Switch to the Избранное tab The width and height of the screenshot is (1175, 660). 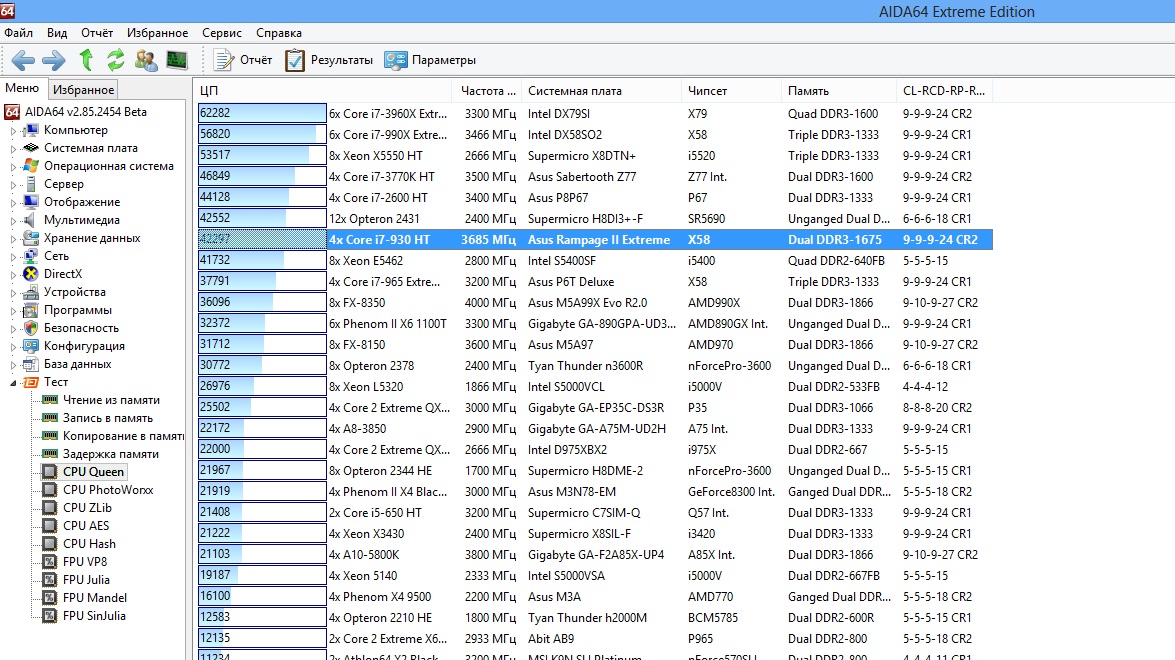point(84,90)
